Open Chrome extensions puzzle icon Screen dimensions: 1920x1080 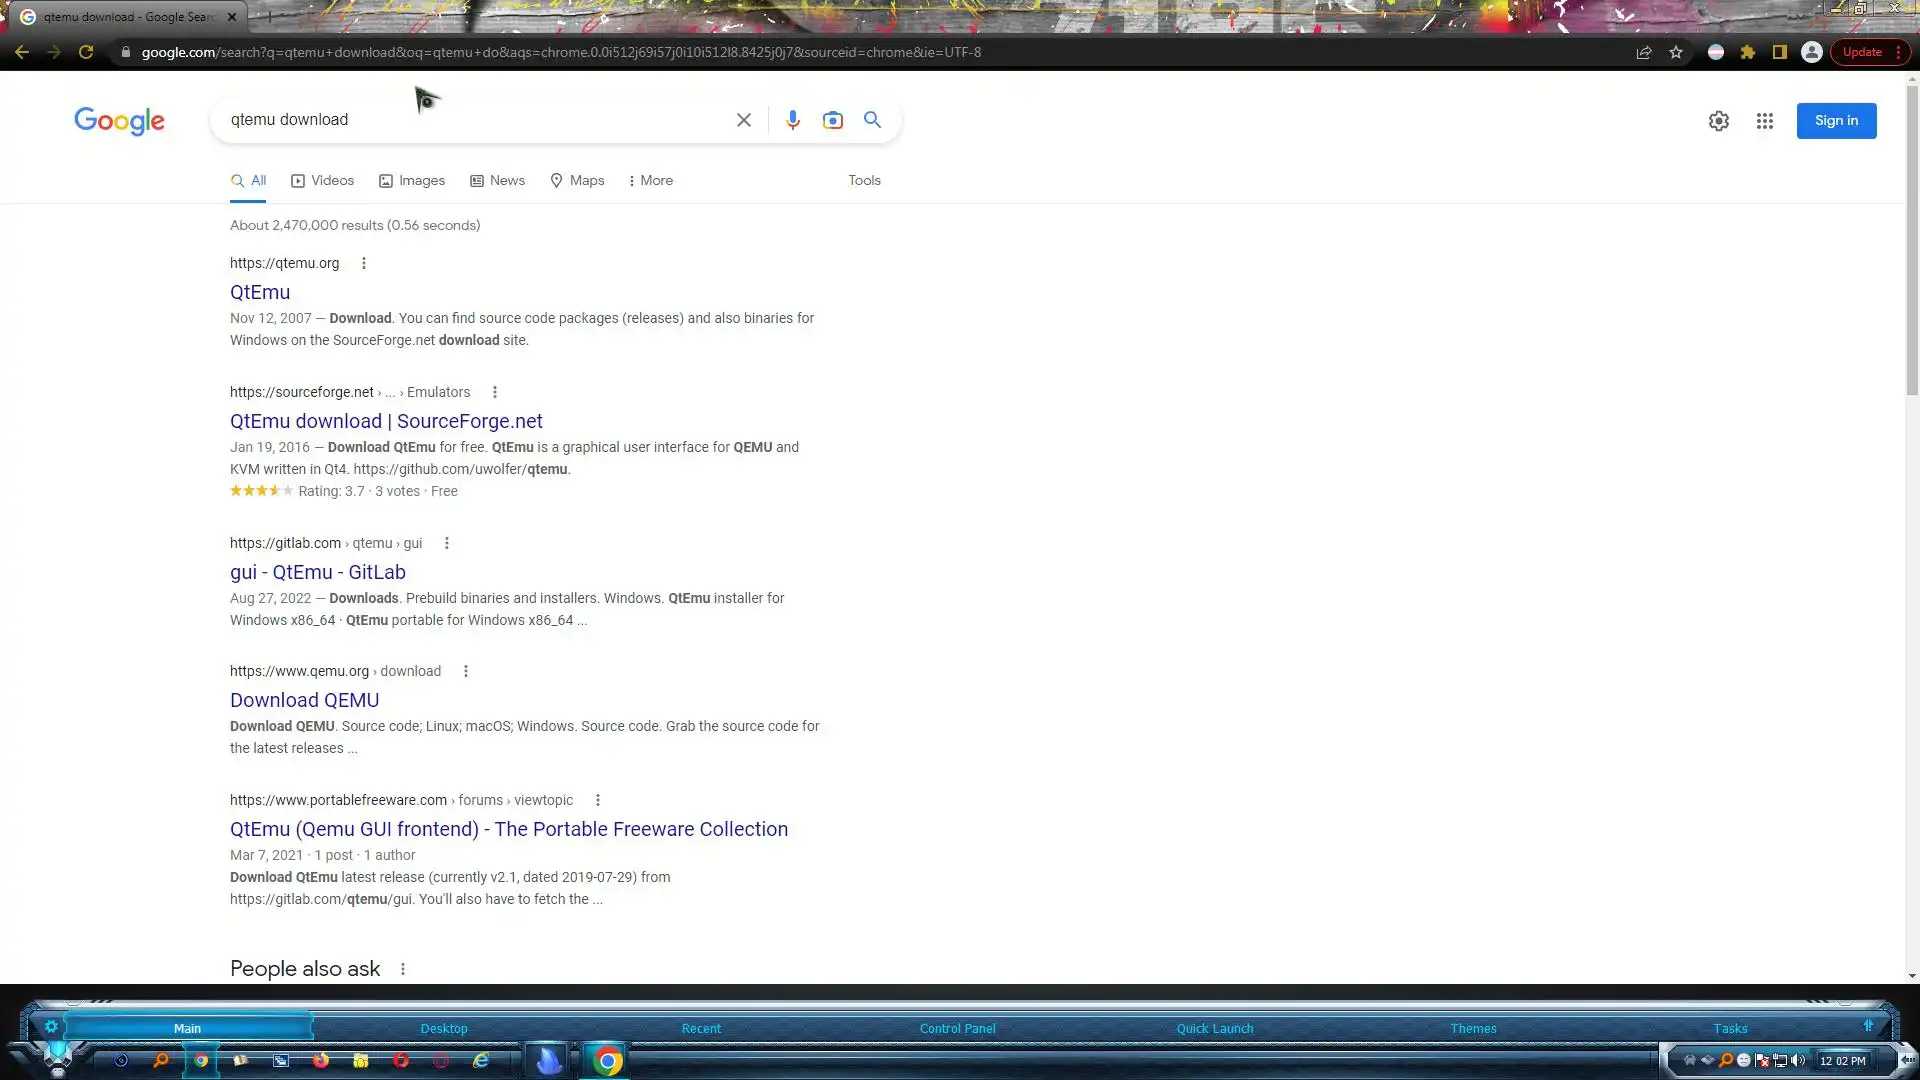[x=1747, y=52]
